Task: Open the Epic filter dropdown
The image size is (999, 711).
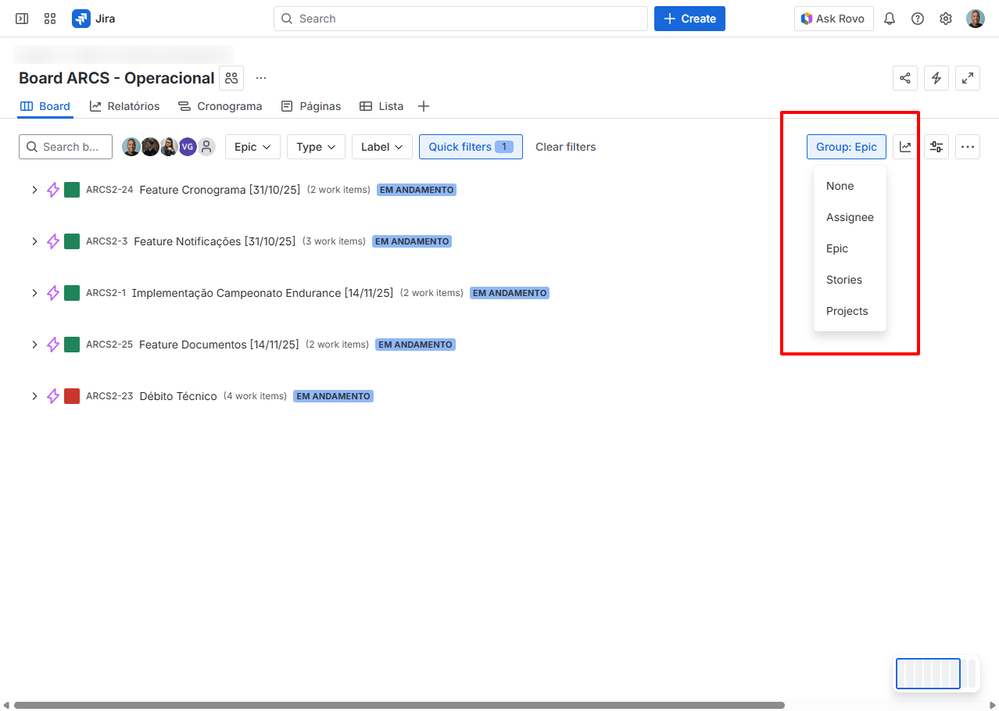Action: click(x=252, y=146)
